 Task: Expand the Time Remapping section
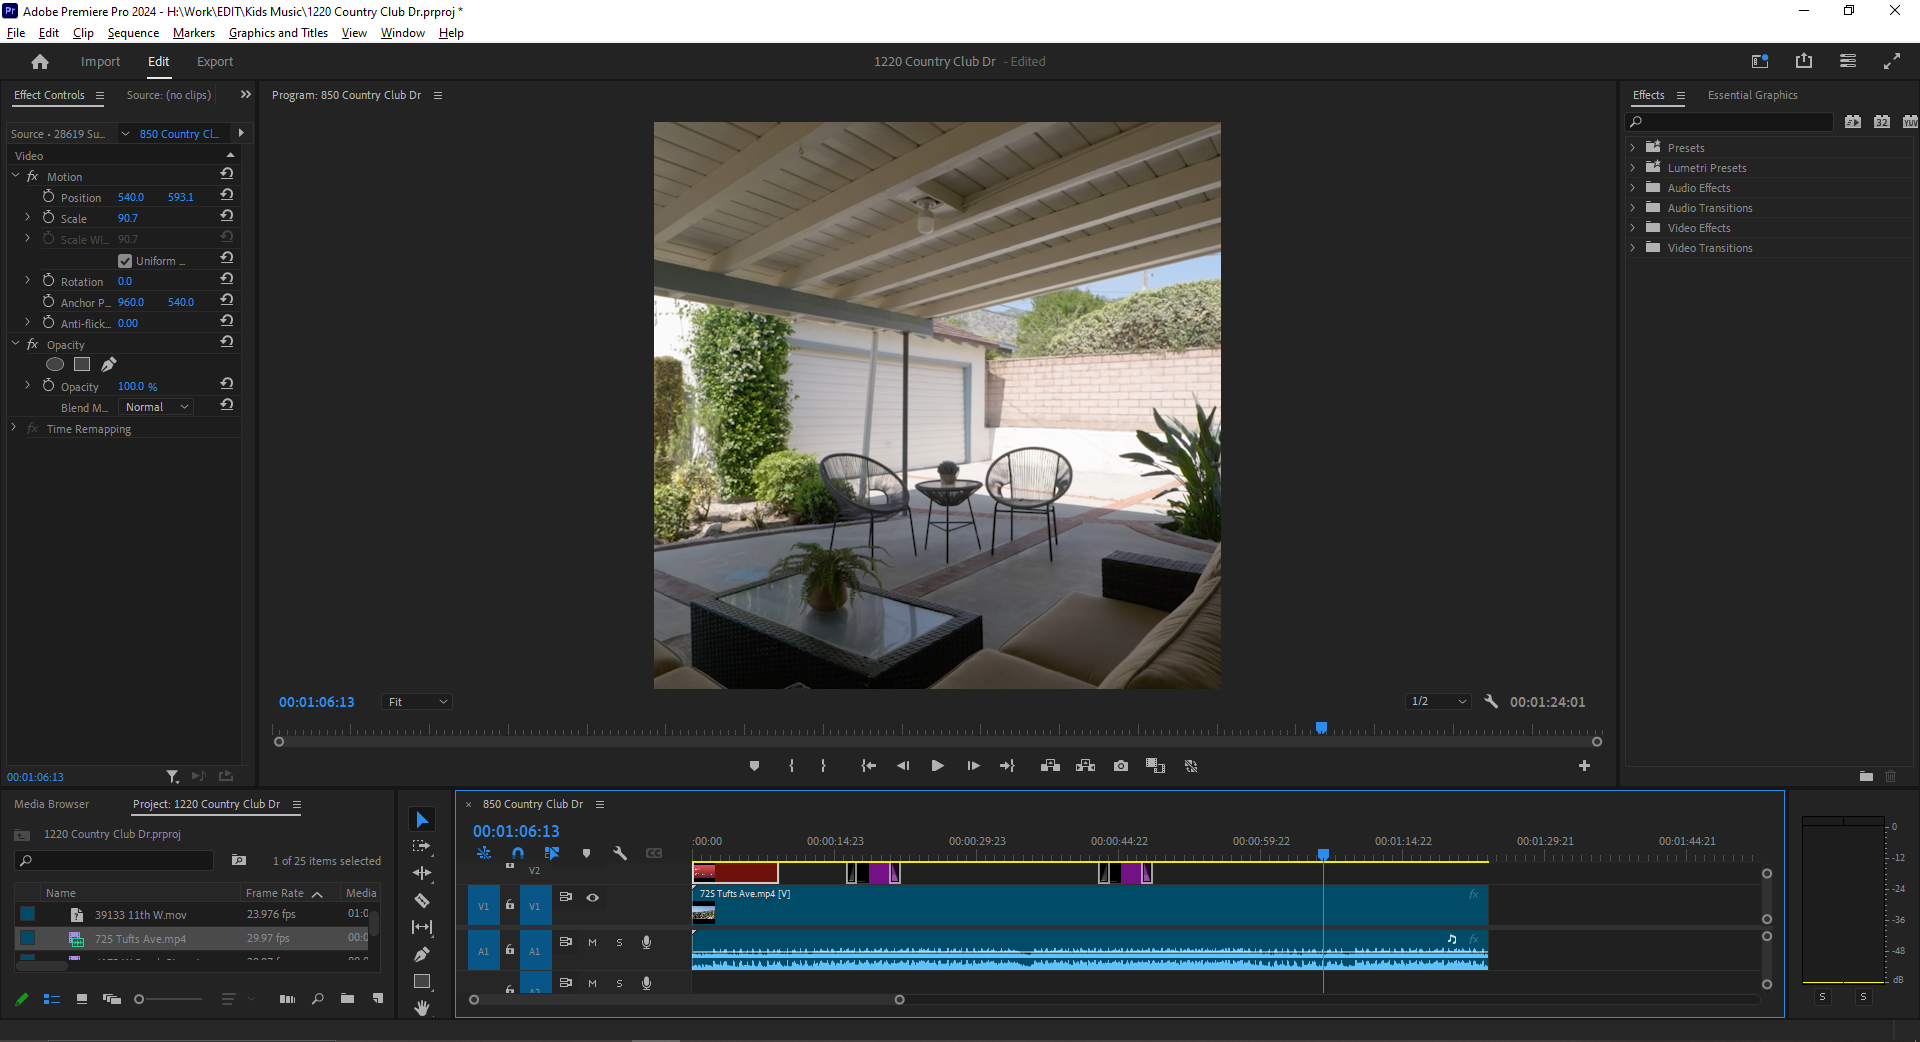[14, 428]
